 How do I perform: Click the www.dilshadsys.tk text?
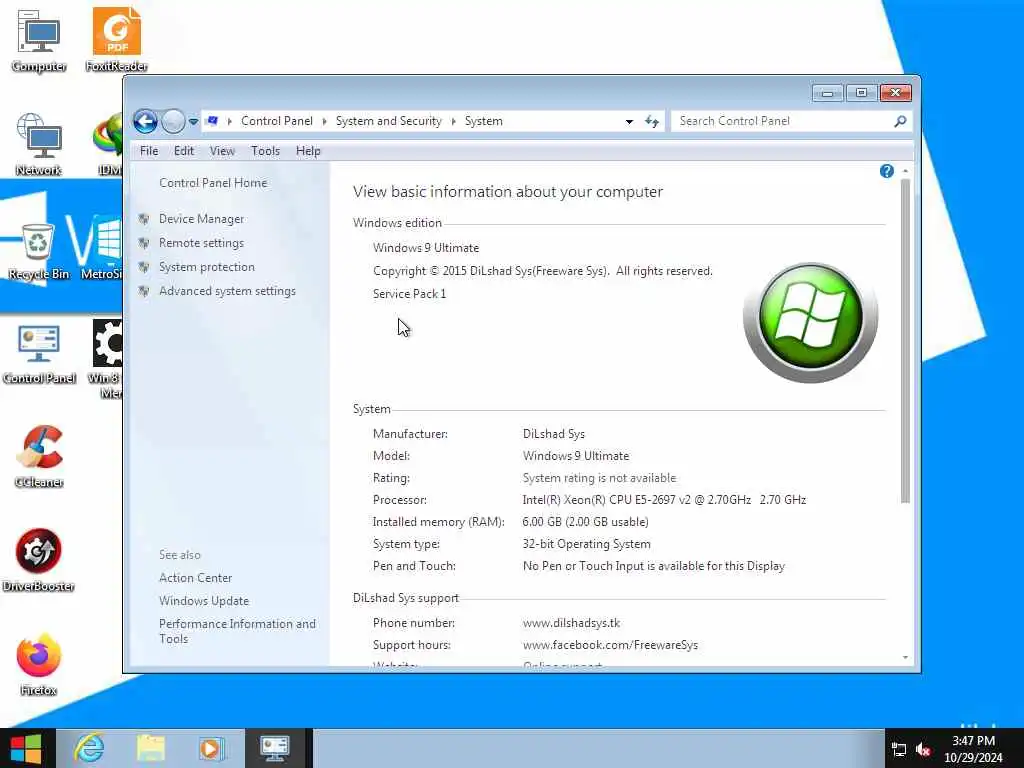click(x=571, y=623)
